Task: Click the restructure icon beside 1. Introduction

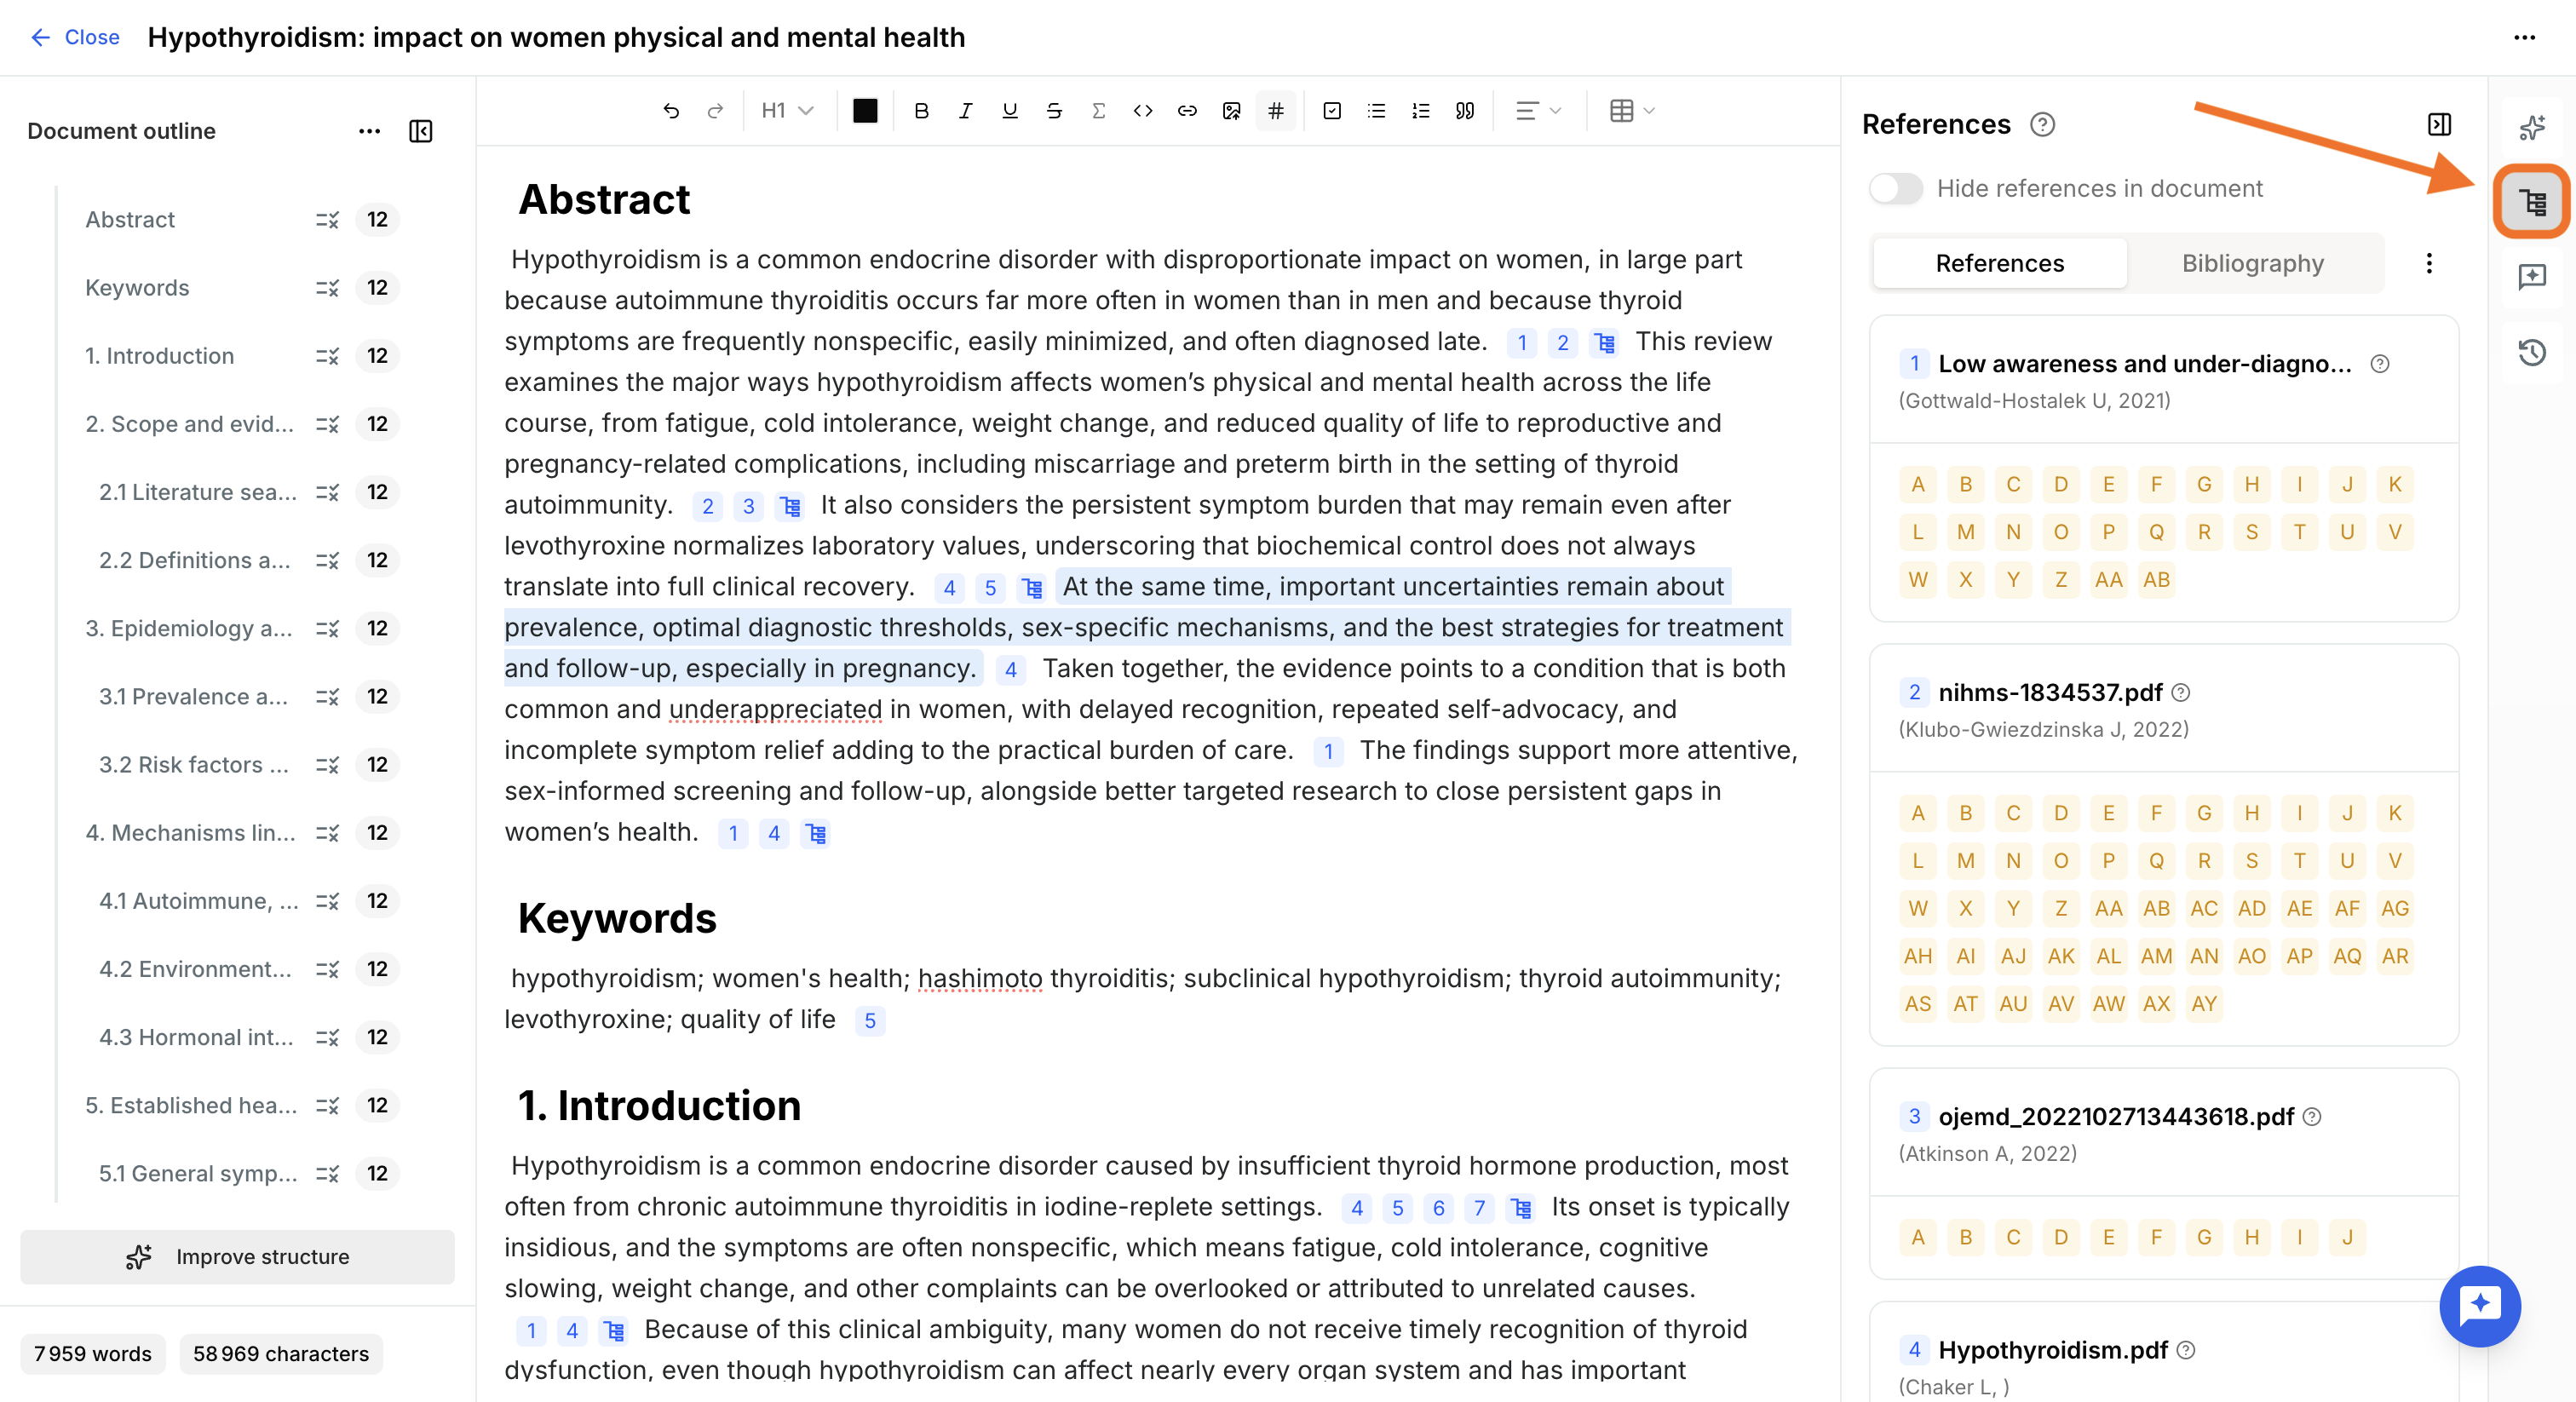Action: 327,356
